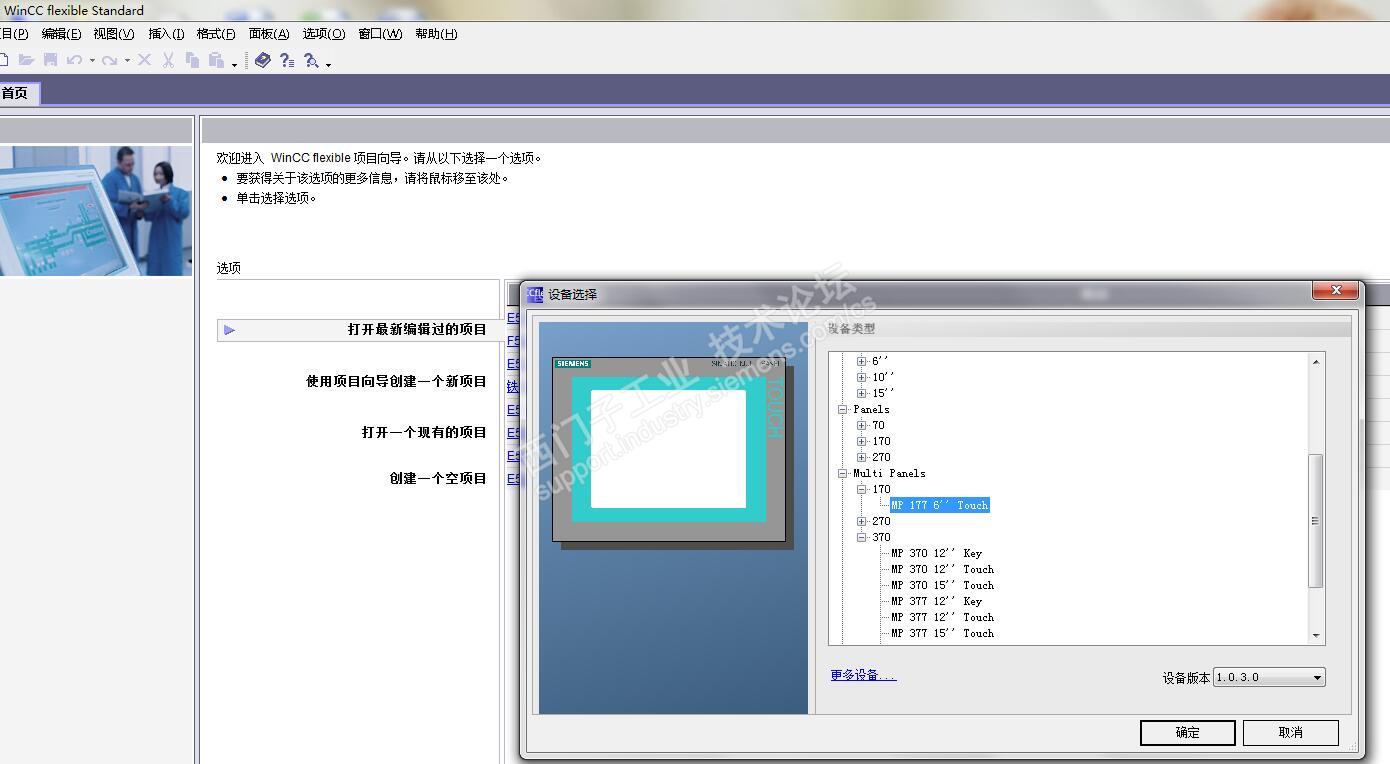The width and height of the screenshot is (1390, 764).
Task: Open toolbar options arrow beside Paste icon
Action: [x=235, y=64]
